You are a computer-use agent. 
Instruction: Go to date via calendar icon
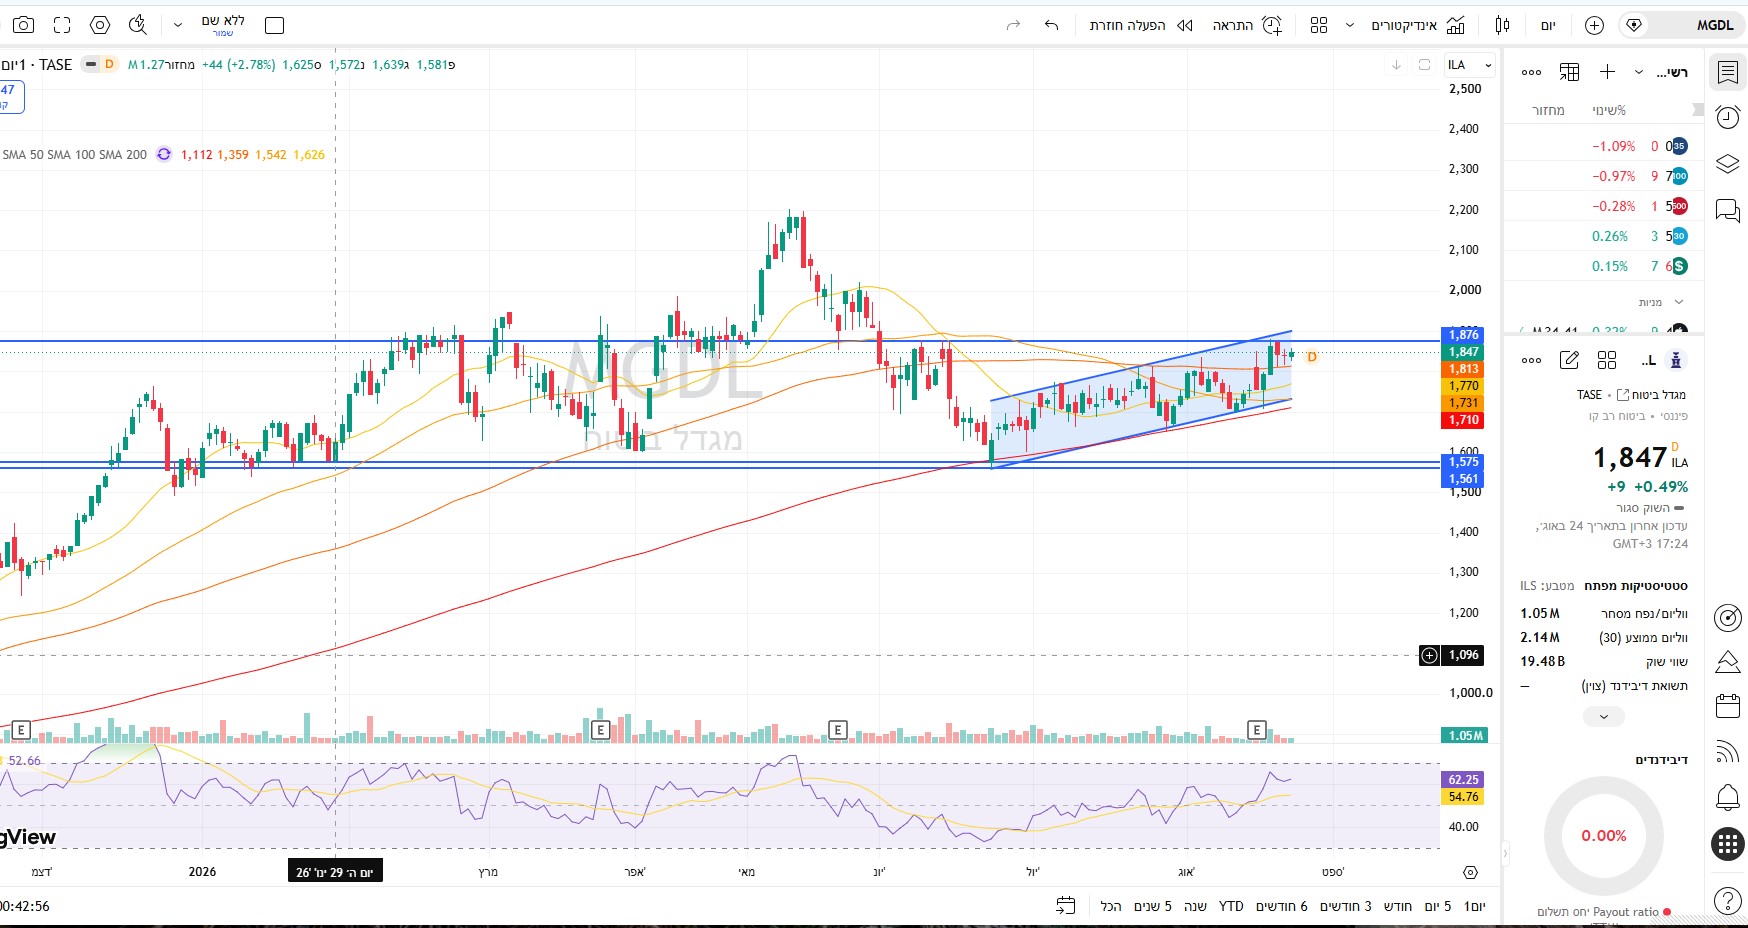pos(1066,906)
